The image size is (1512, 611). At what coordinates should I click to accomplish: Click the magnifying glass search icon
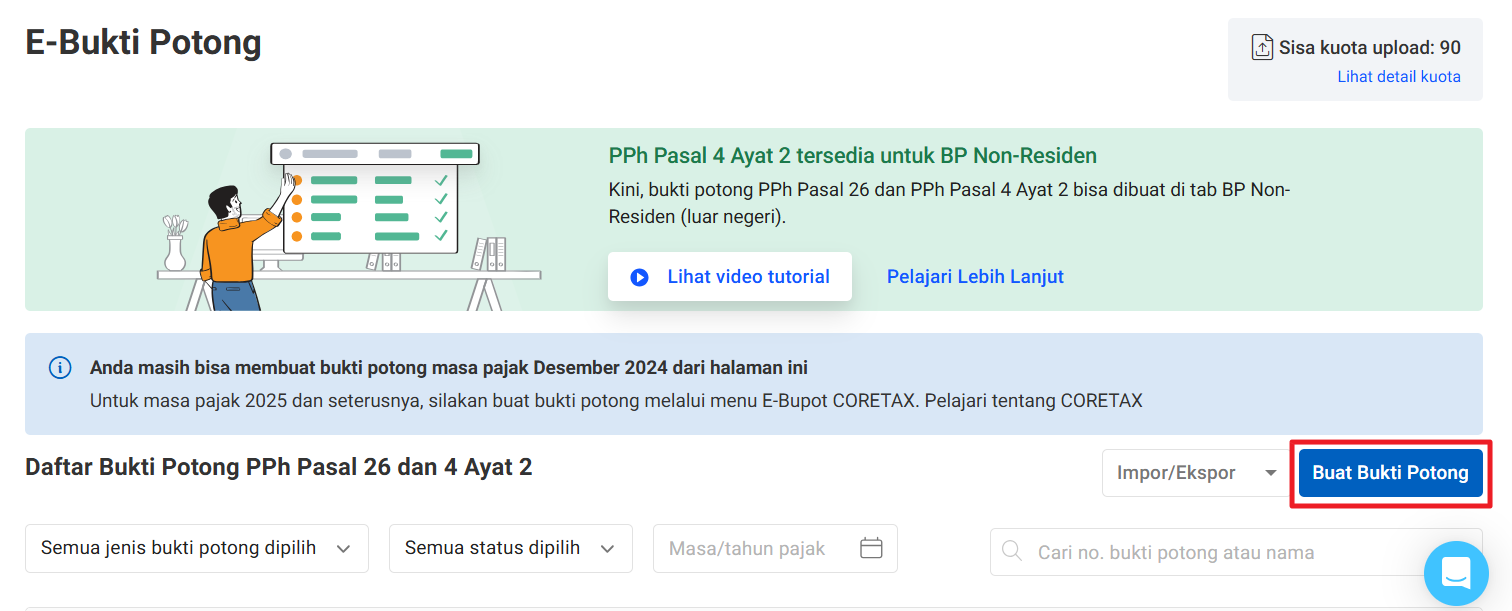(x=1012, y=552)
